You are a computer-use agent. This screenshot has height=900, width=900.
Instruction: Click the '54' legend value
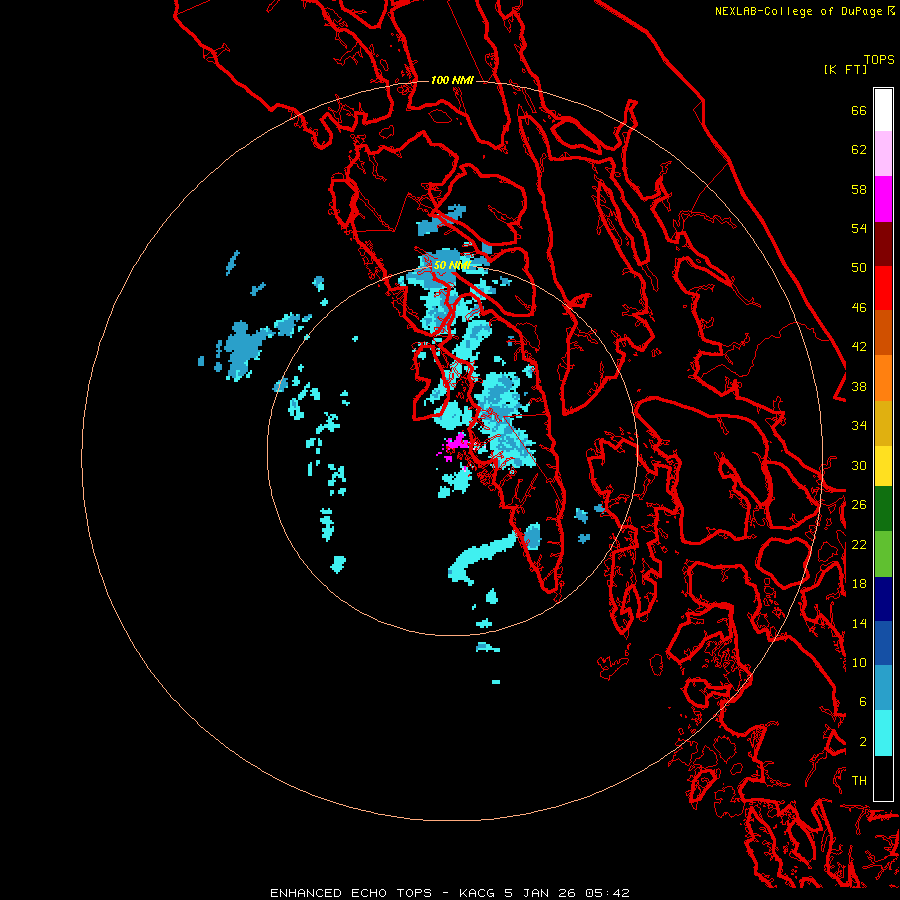point(859,228)
